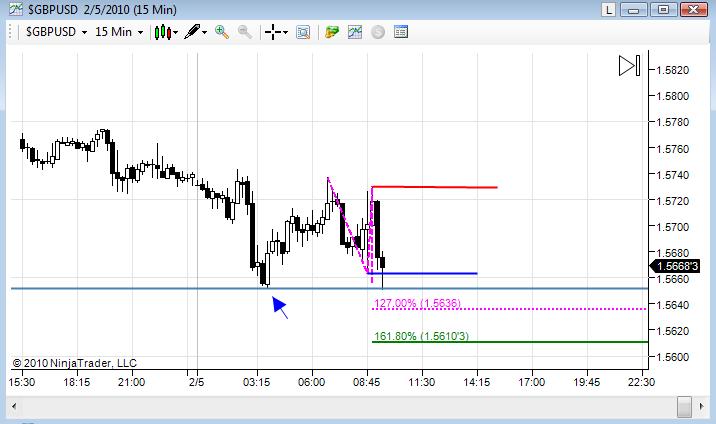Click the 127.00% (1.5636) Fibonacci label
Image resolution: width=716 pixels, height=424 pixels.
tap(417, 303)
